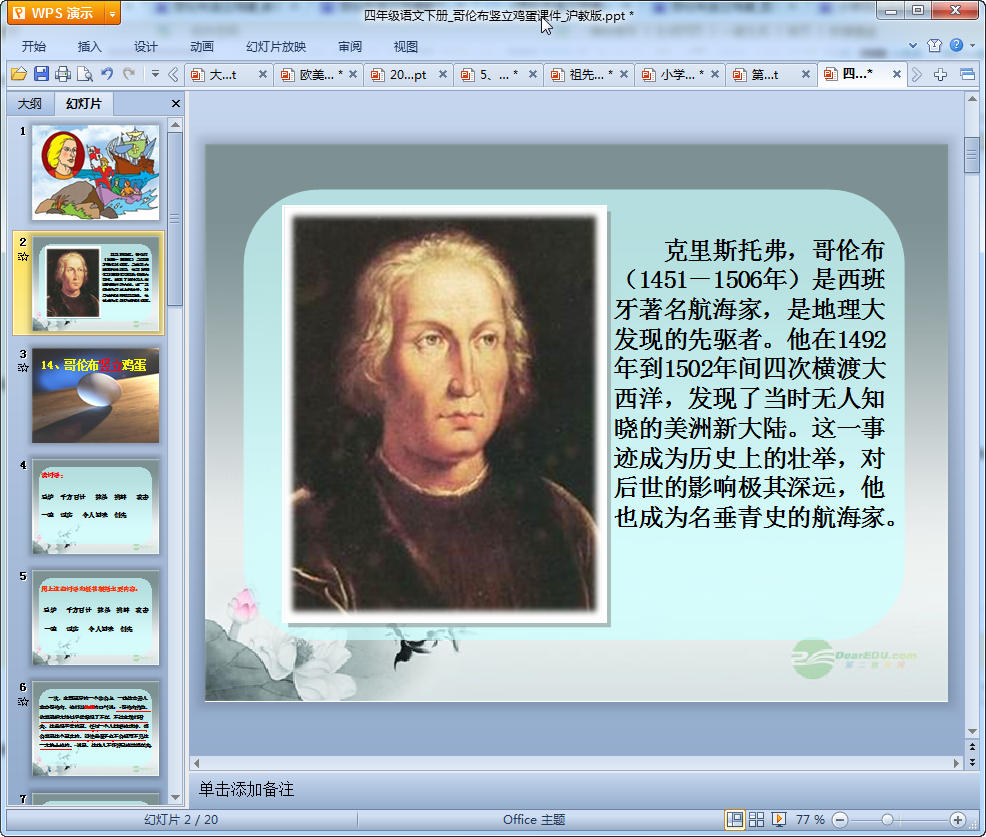Close the 20...pt document tab
This screenshot has width=986, height=837.
click(443, 74)
